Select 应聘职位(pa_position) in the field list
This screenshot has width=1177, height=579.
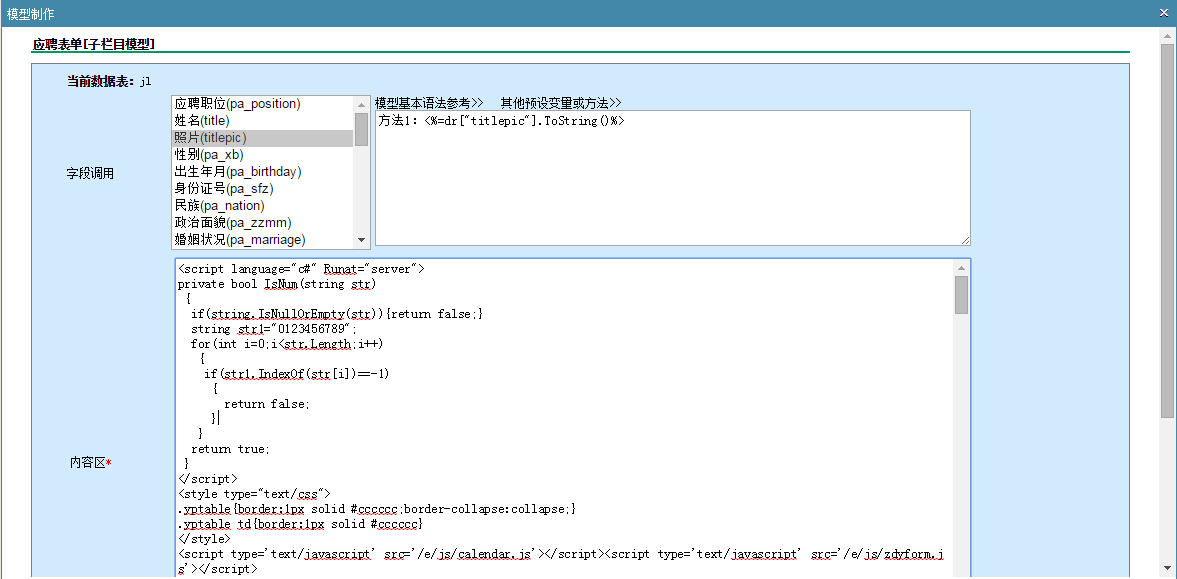238,104
